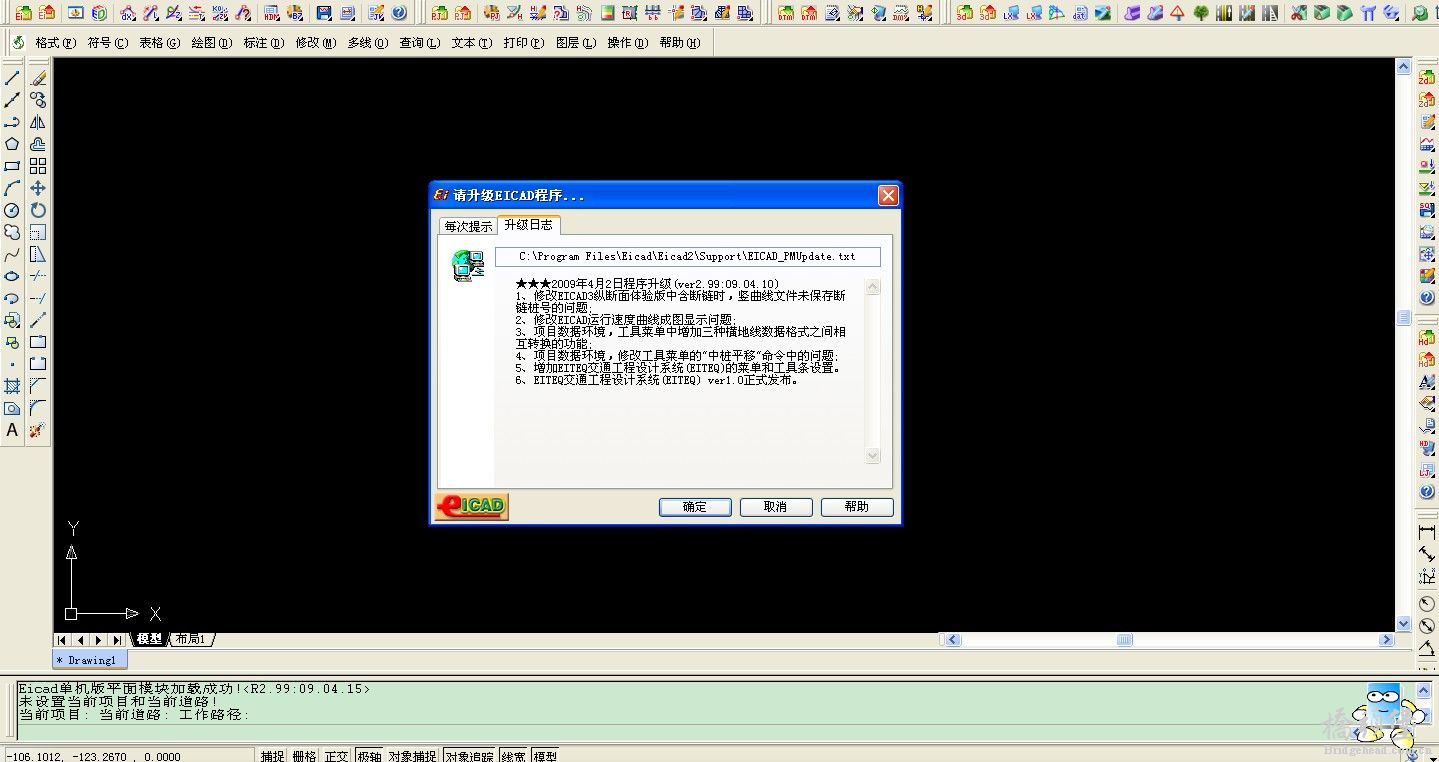Click the update log scrollbar up arrow
1439x762 pixels.
coord(872,287)
